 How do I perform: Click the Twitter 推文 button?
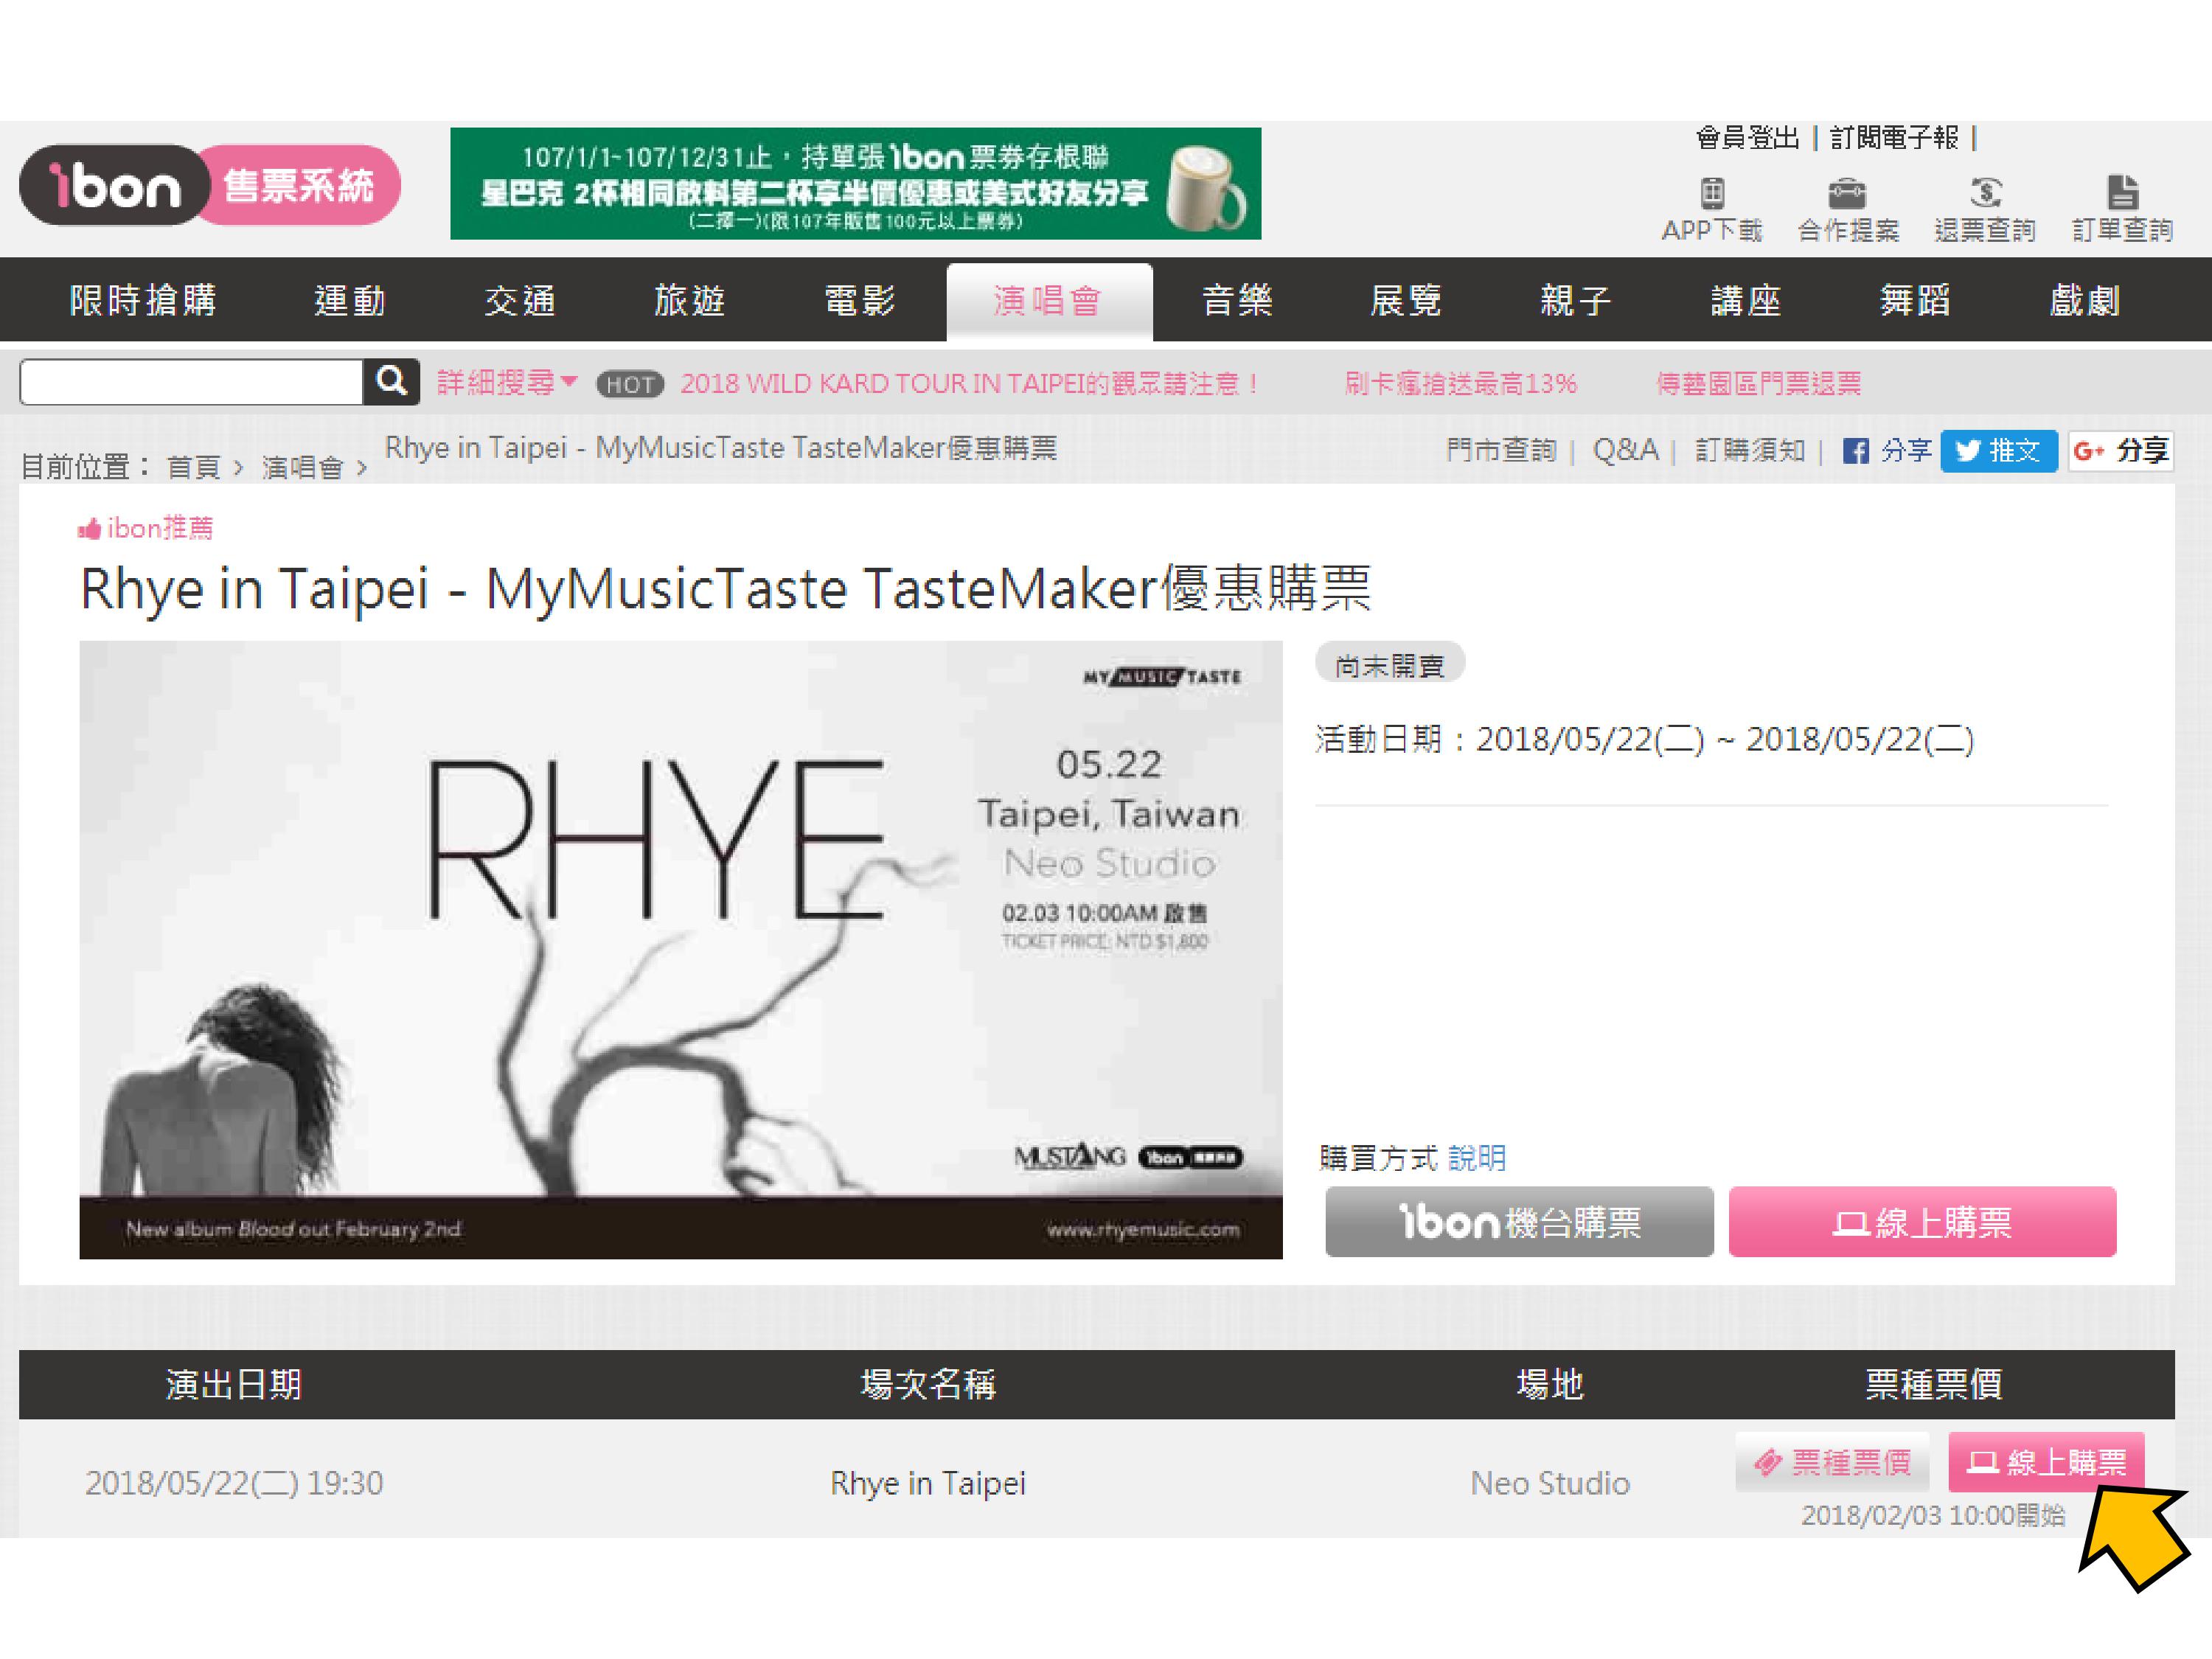pos(1998,451)
